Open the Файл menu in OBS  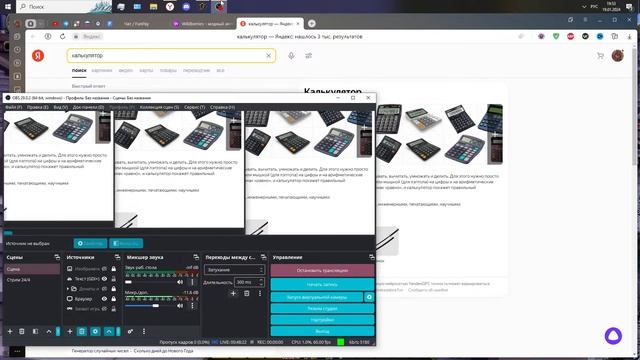13,107
